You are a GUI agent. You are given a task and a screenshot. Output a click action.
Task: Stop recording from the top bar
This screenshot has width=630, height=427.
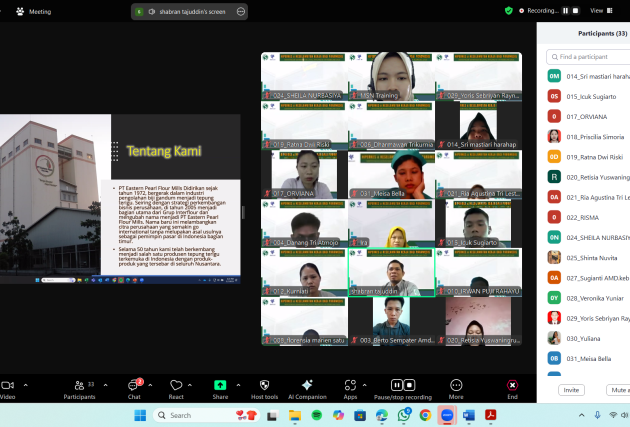576,11
